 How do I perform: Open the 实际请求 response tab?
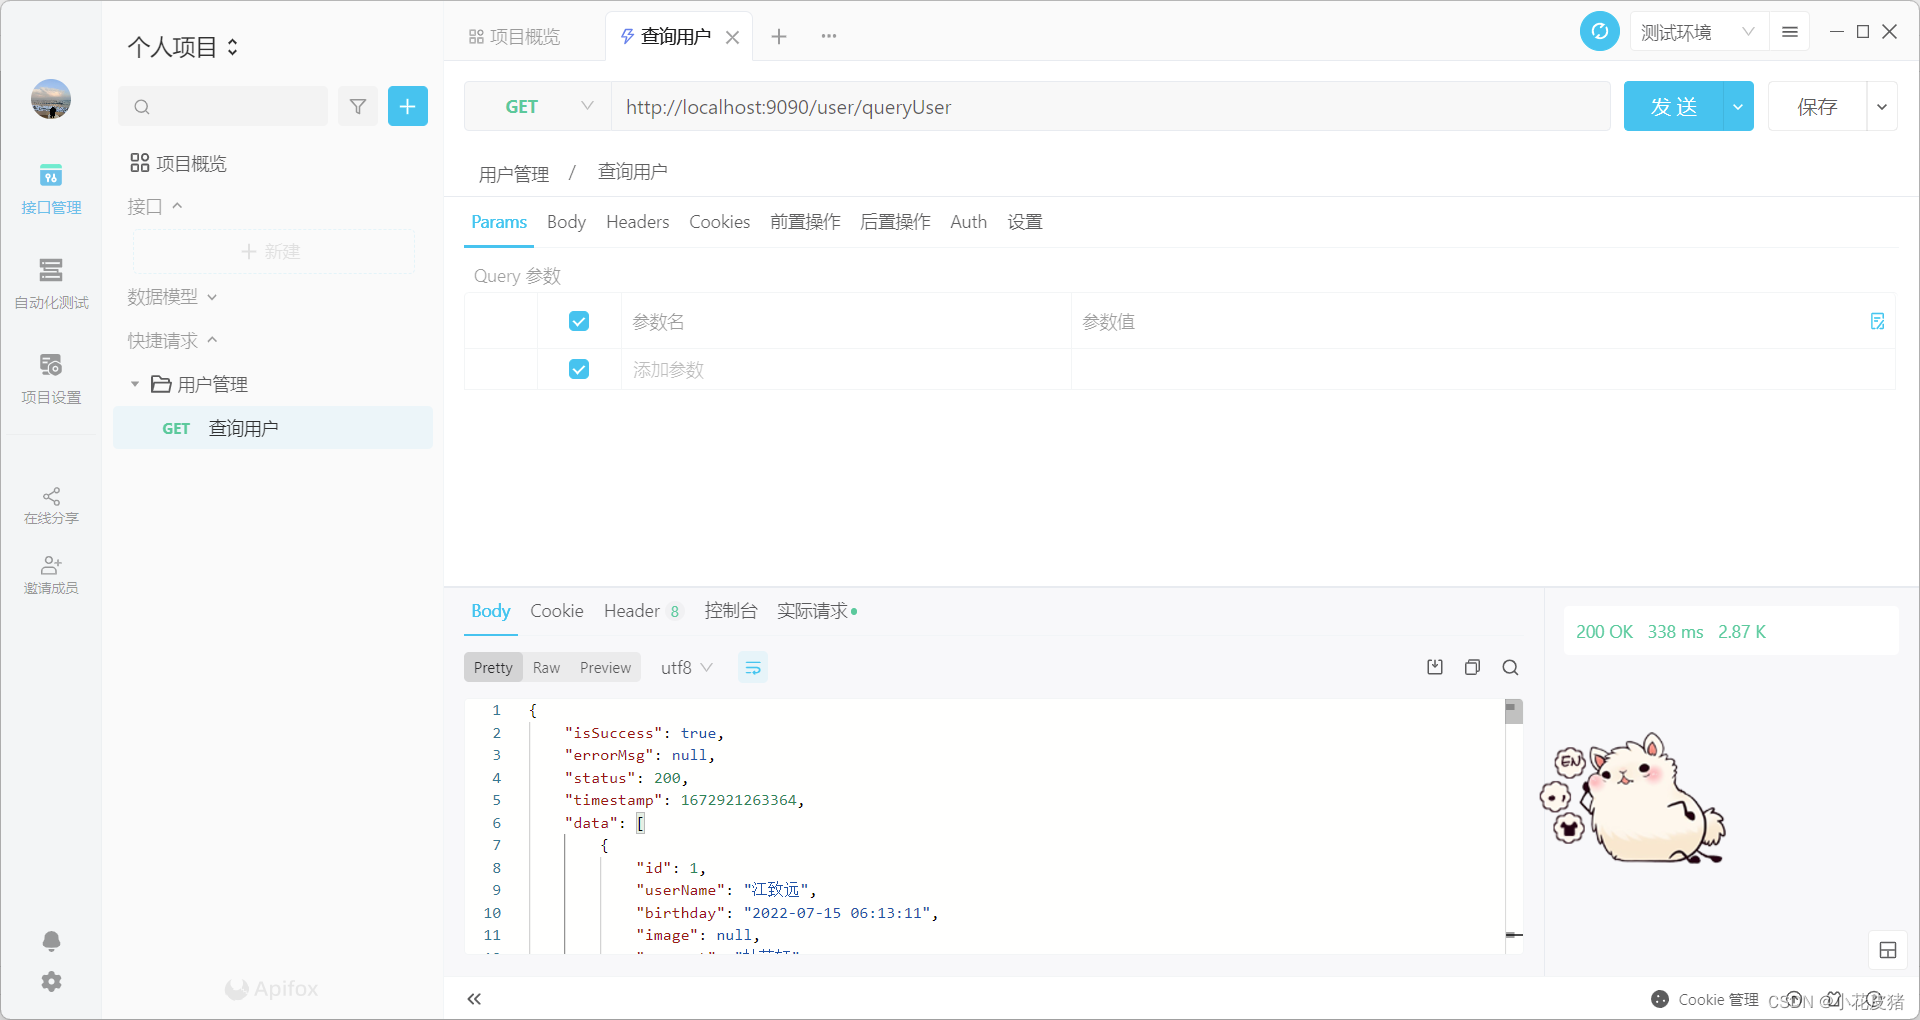(816, 611)
